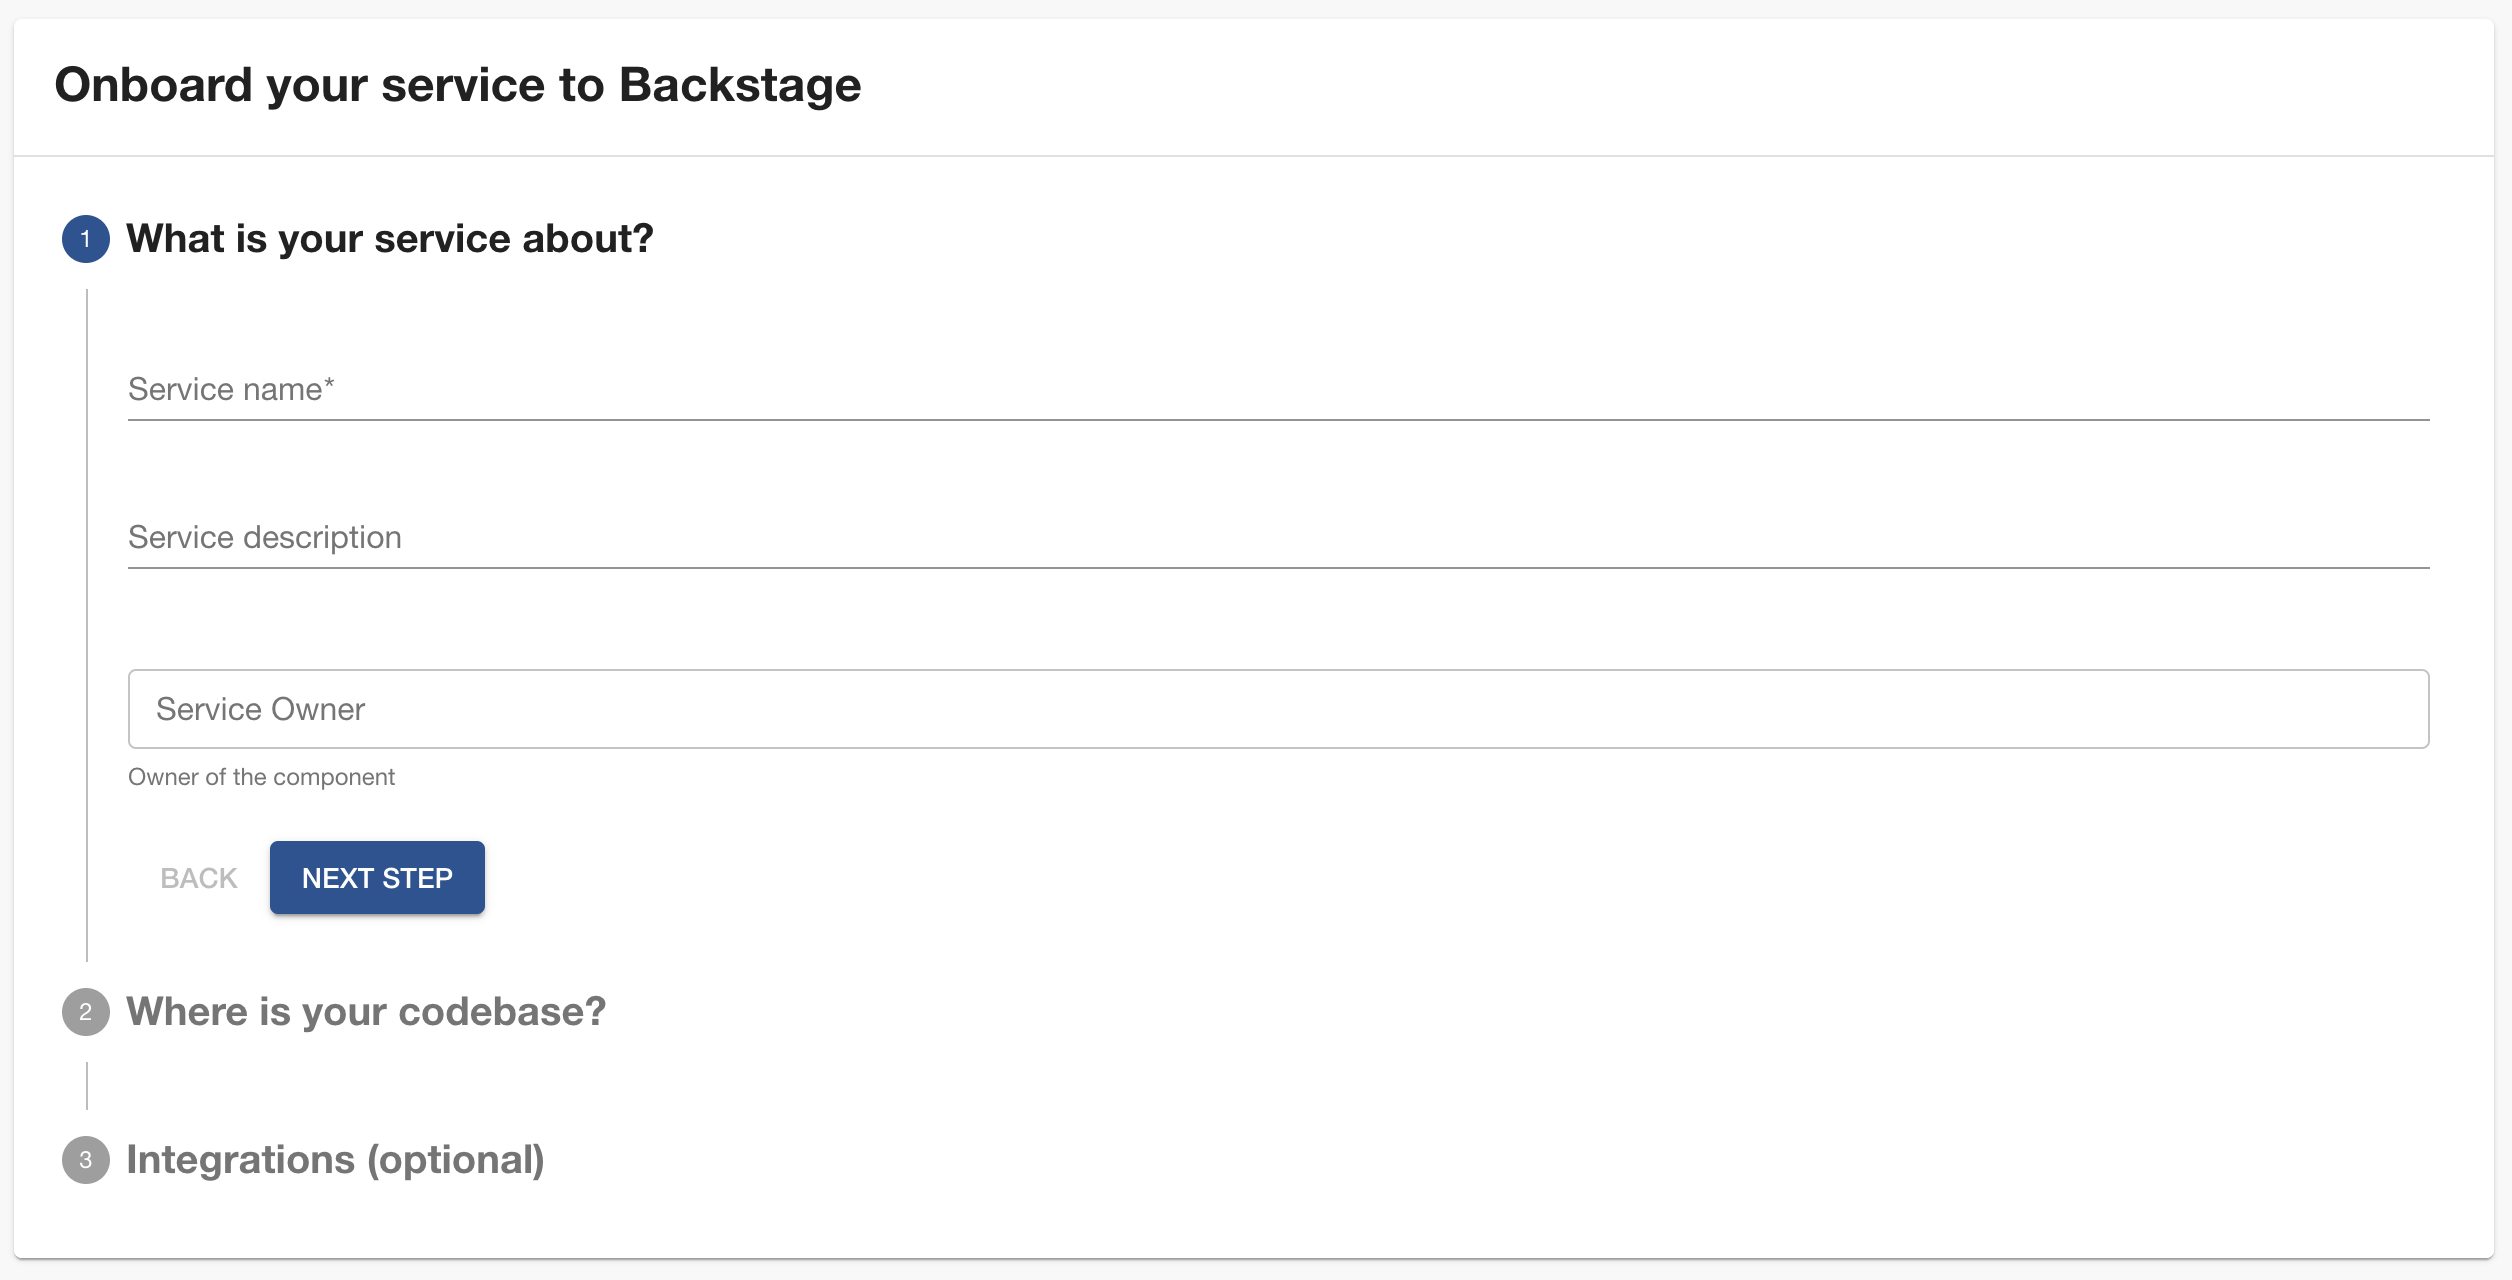
Task: Click the required asterisk beside Service name
Action: click(329, 384)
